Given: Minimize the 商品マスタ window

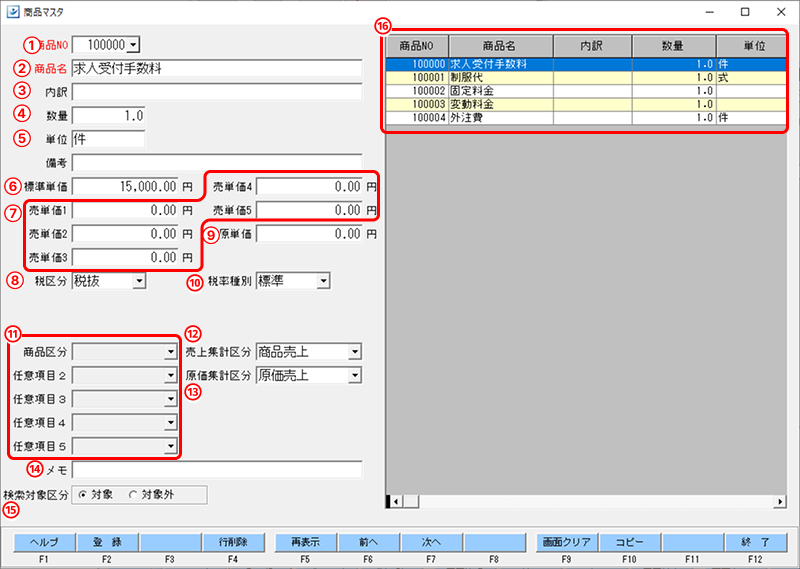Looking at the screenshot, I should pos(709,12).
